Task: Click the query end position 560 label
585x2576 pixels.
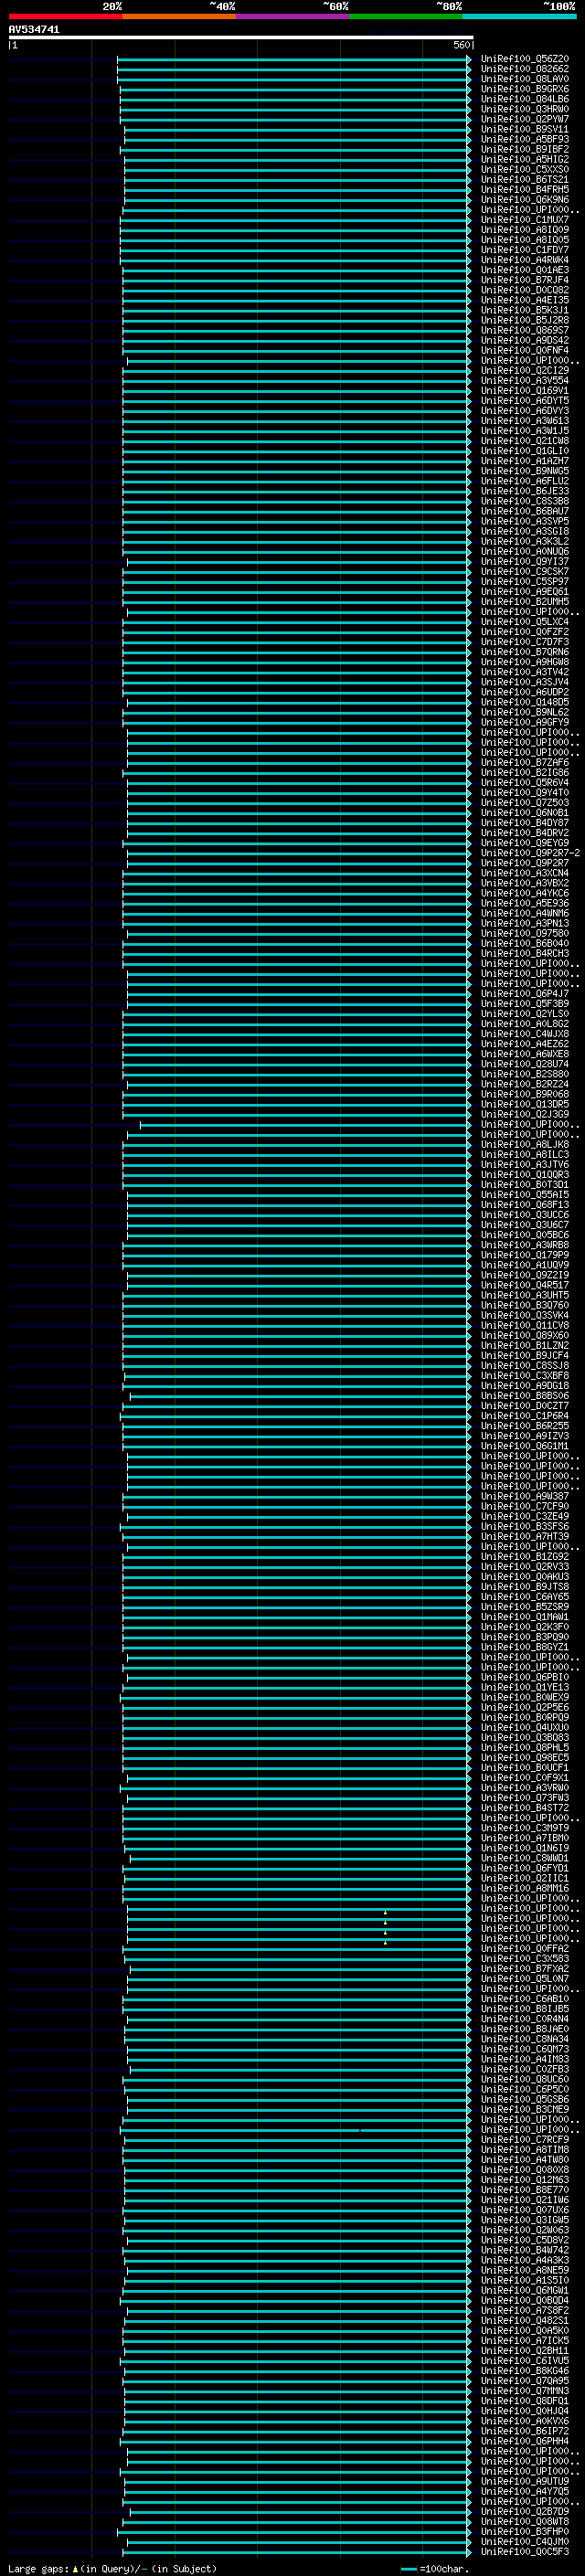Action: click(462, 45)
